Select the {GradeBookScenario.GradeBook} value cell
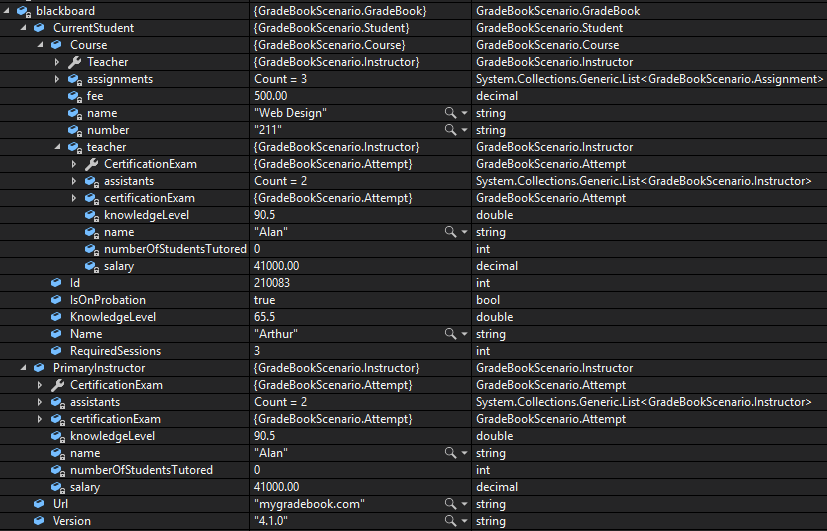 [x=340, y=11]
